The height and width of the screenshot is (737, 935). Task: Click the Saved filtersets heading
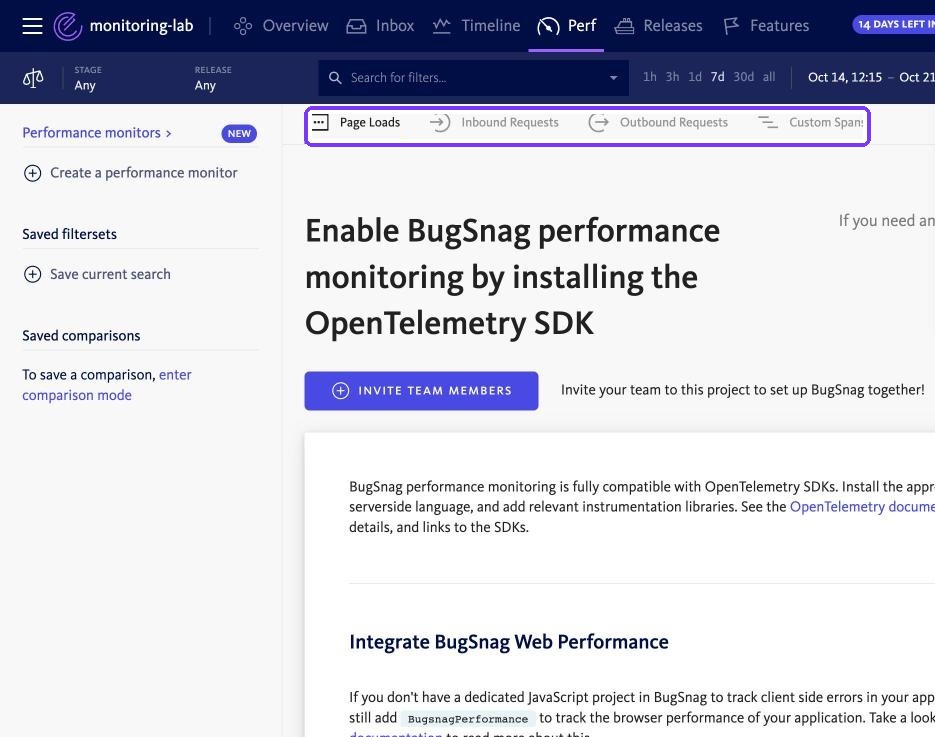(69, 234)
